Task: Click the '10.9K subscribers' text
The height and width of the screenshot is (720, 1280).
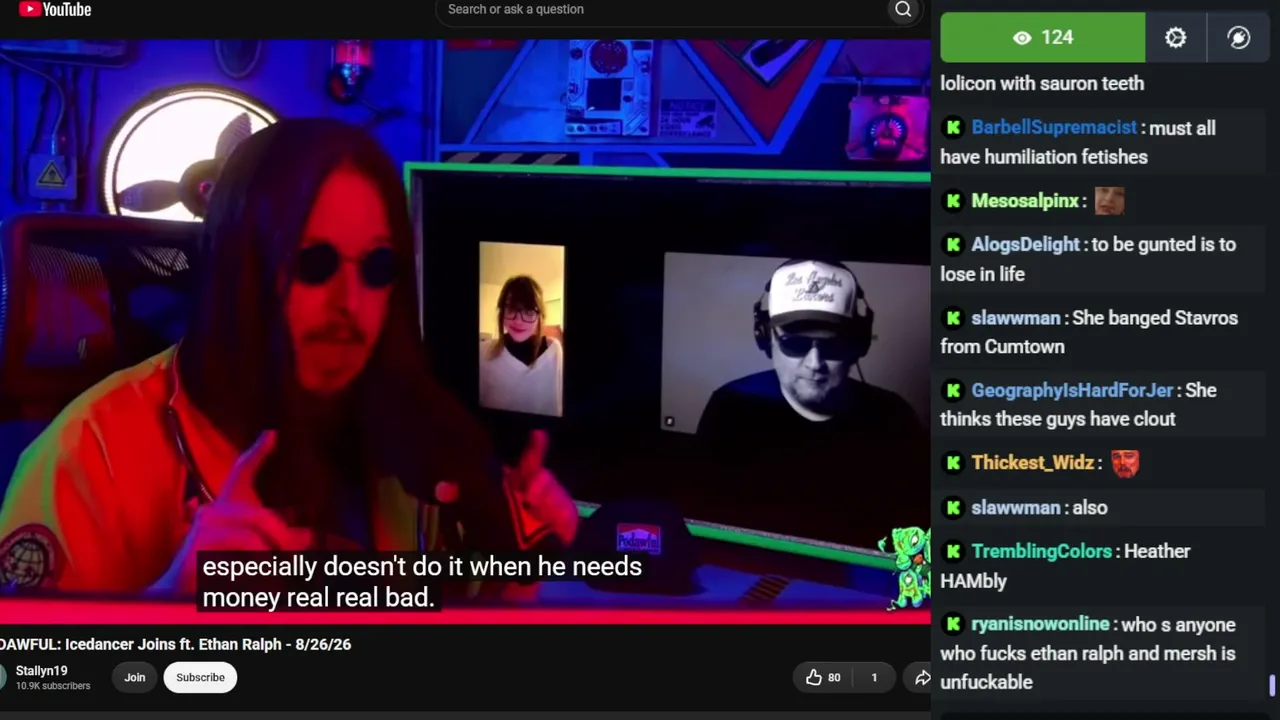Action: (53, 686)
